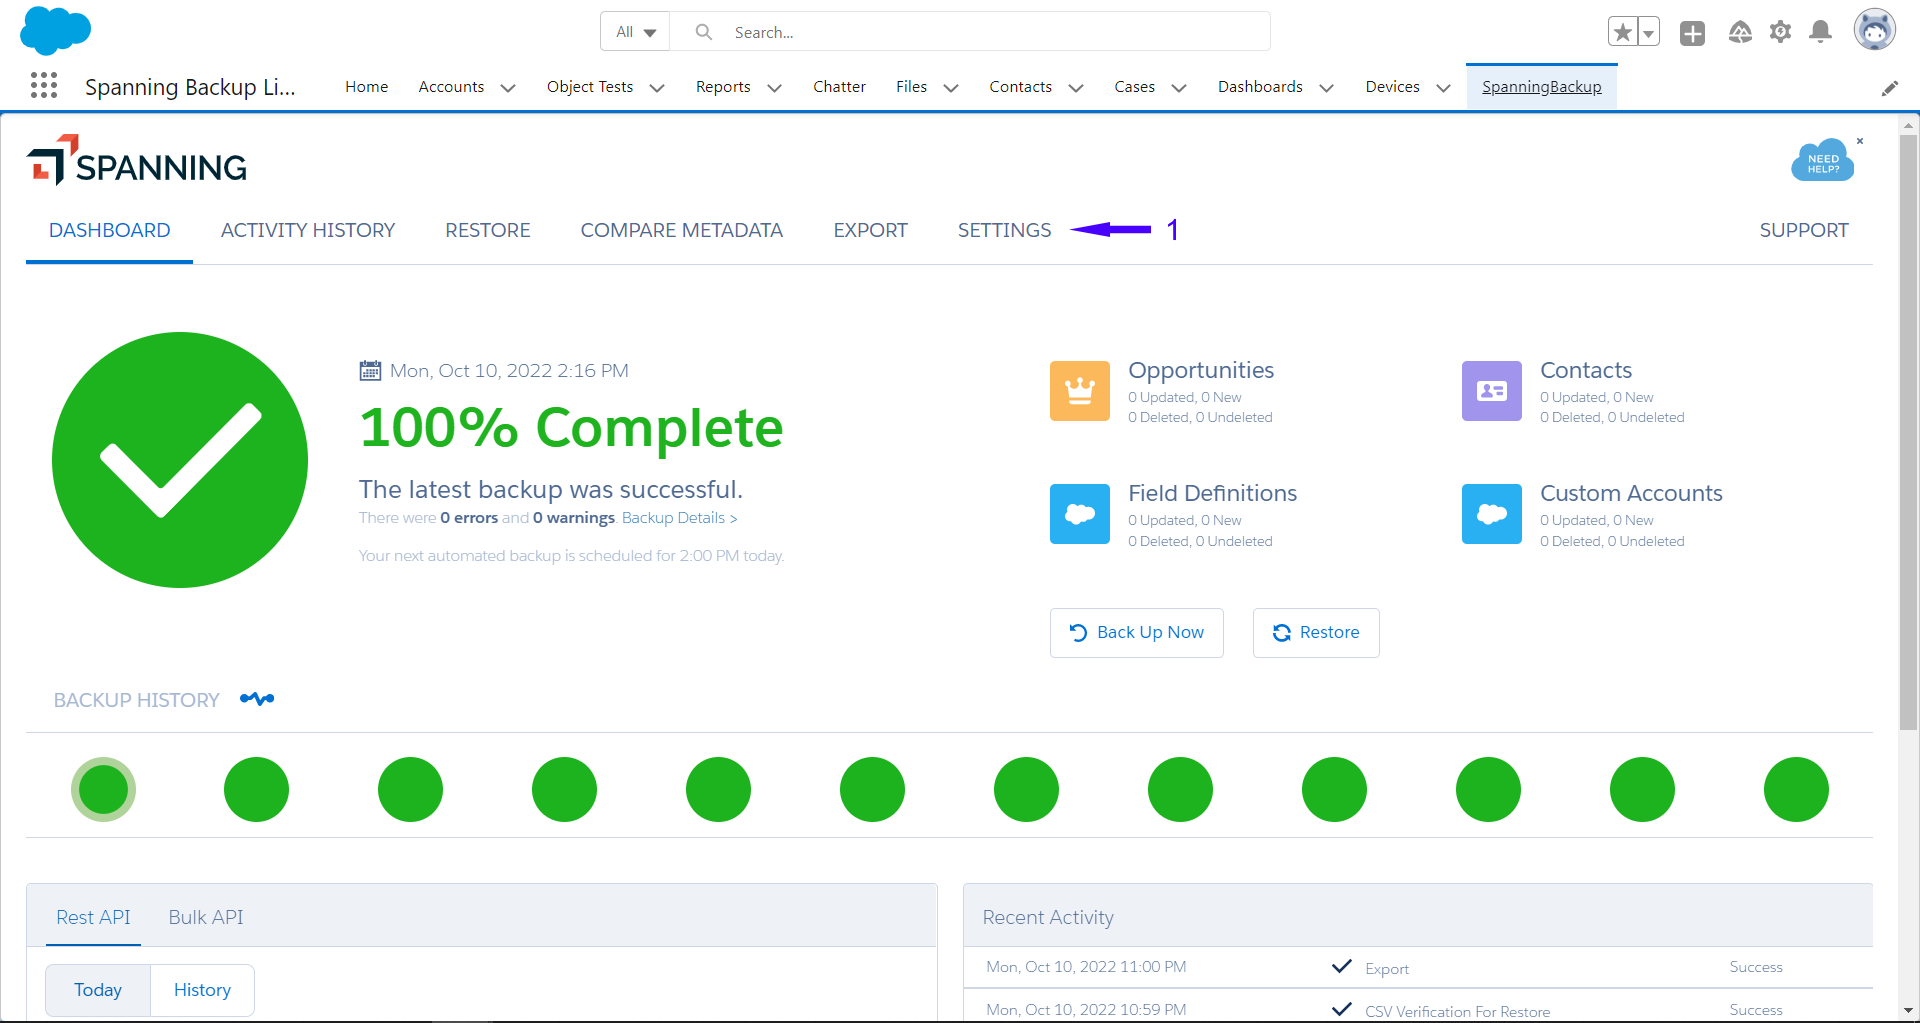Viewport: 1920px width, 1023px height.
Task: Open the Setup gear icon
Action: tap(1780, 32)
